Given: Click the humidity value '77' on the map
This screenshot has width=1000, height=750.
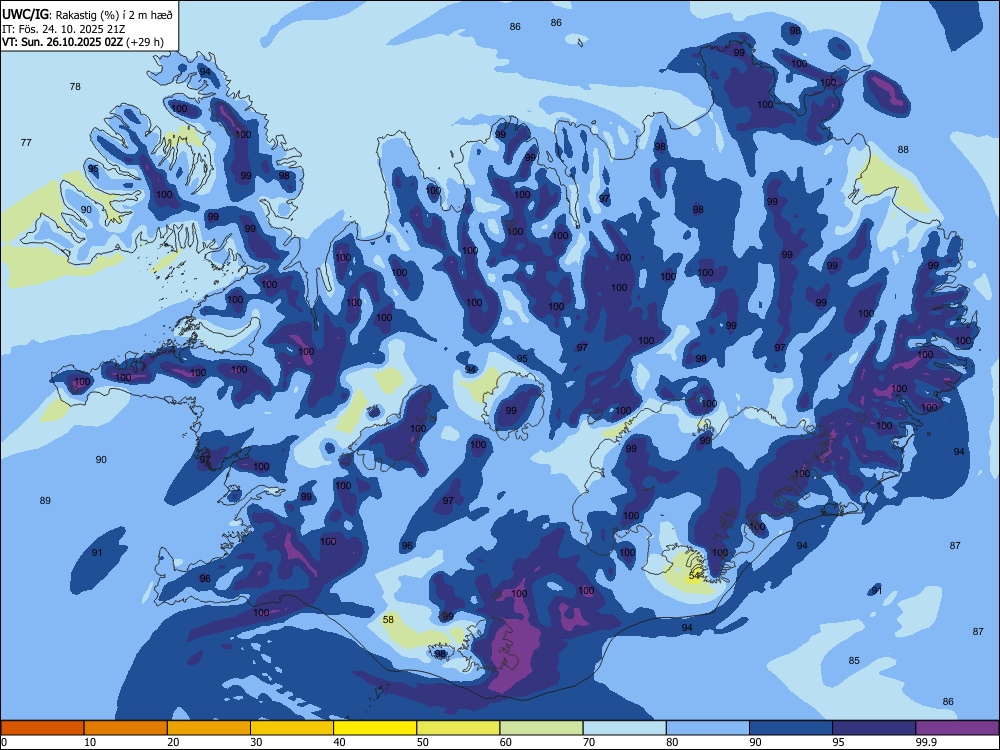Looking at the screenshot, I should click(x=26, y=143).
